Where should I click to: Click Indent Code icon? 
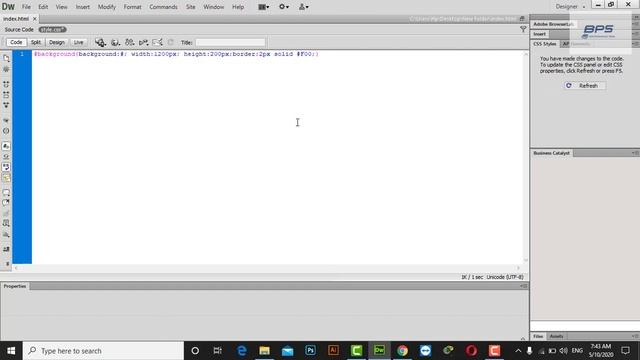6,249
